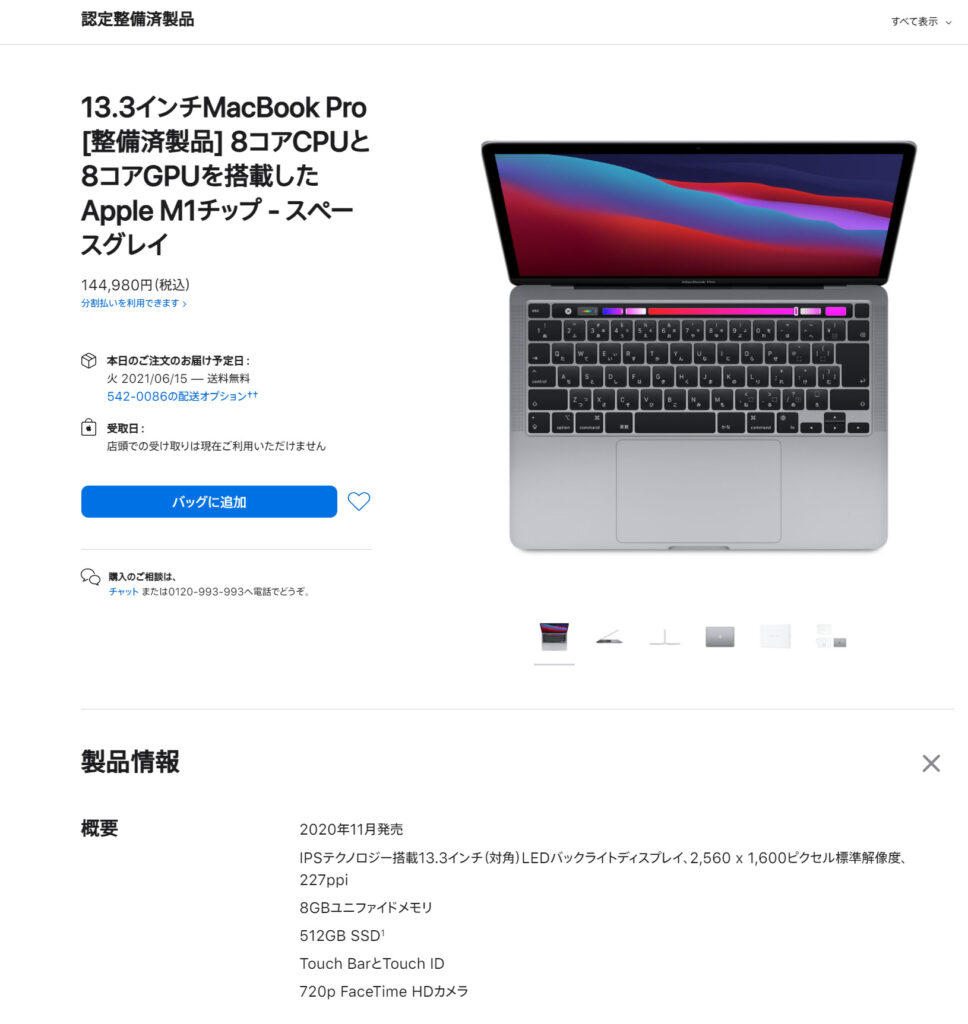Open the 分割払いを利用できます link
This screenshot has width=968, height=1024.
[x=134, y=303]
